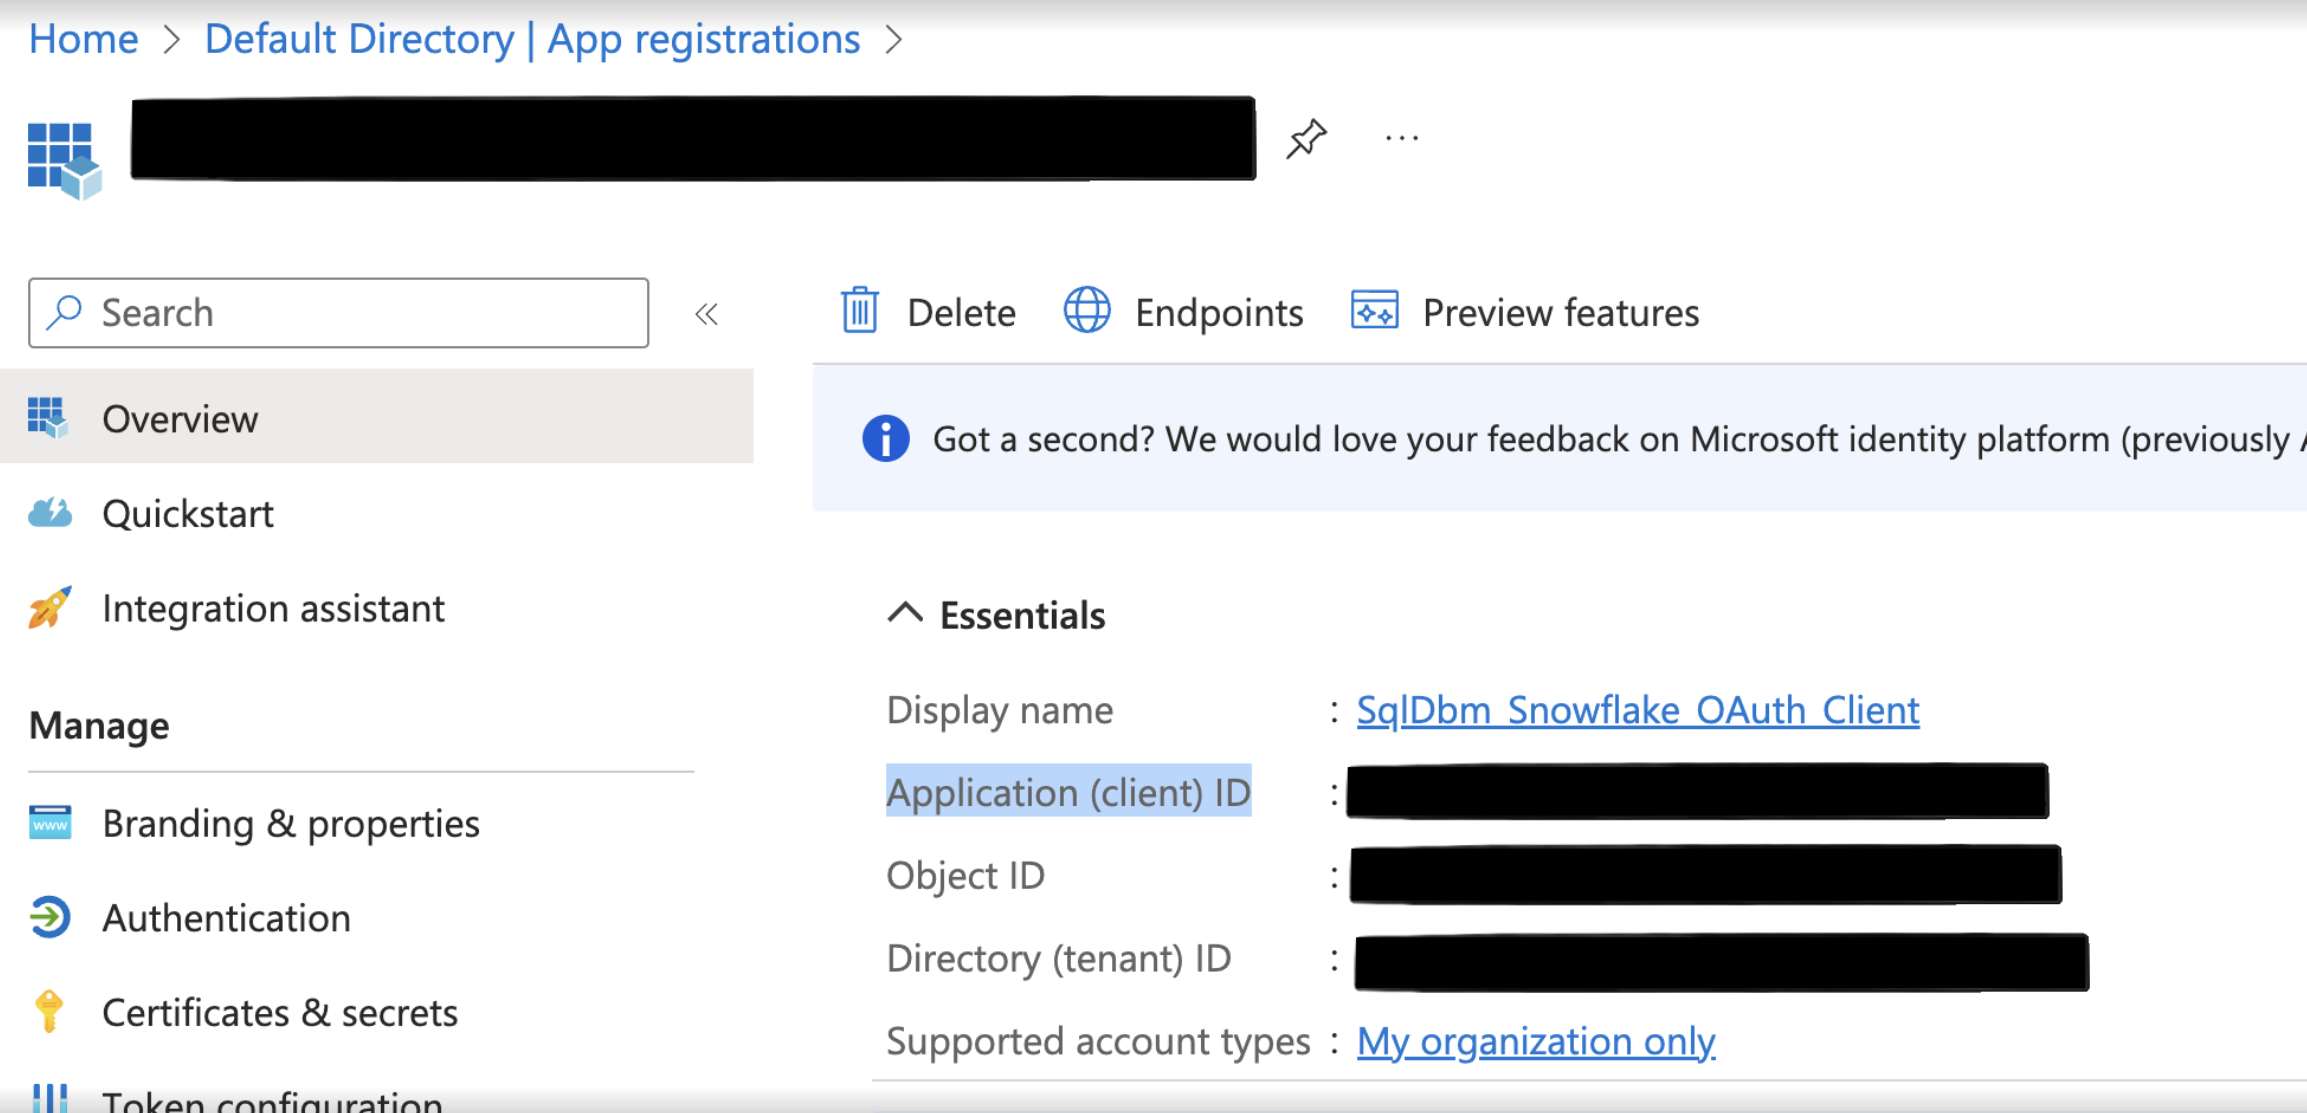Image resolution: width=2307 pixels, height=1113 pixels.
Task: Click the Preview features icon
Action: [1374, 311]
